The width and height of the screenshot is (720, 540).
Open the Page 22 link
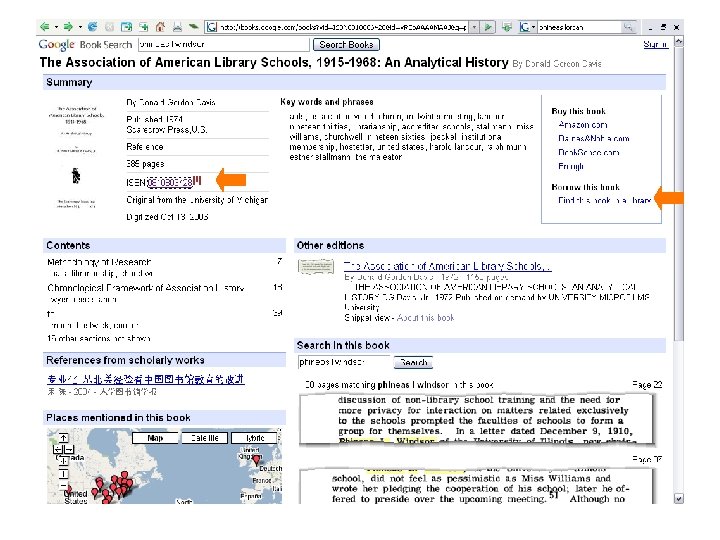647,384
